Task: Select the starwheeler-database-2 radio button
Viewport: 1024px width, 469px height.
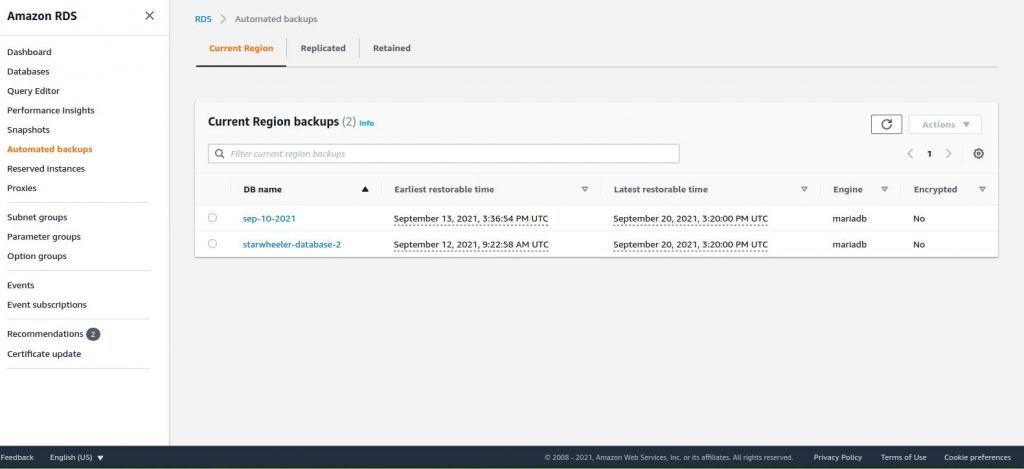Action: (x=212, y=244)
